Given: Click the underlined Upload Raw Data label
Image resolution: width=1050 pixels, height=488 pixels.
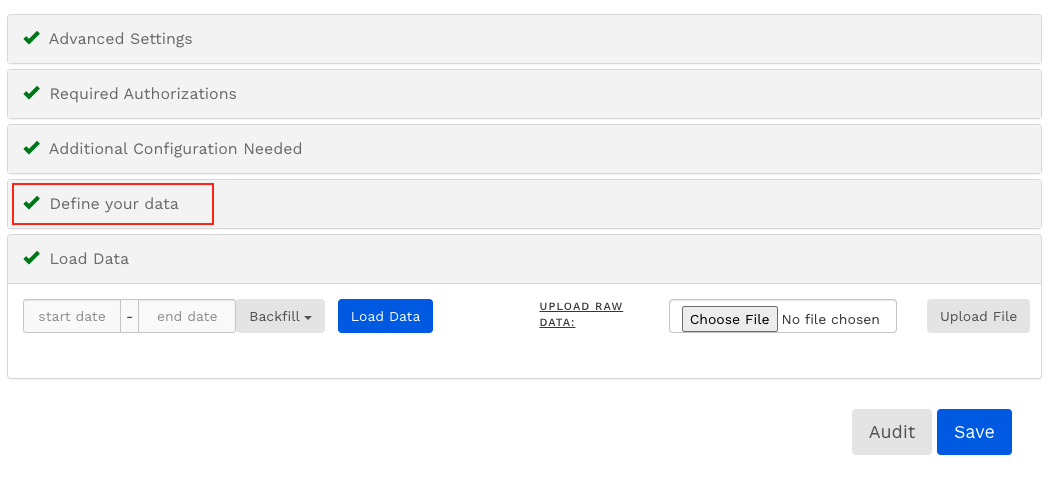Looking at the screenshot, I should [x=581, y=314].
